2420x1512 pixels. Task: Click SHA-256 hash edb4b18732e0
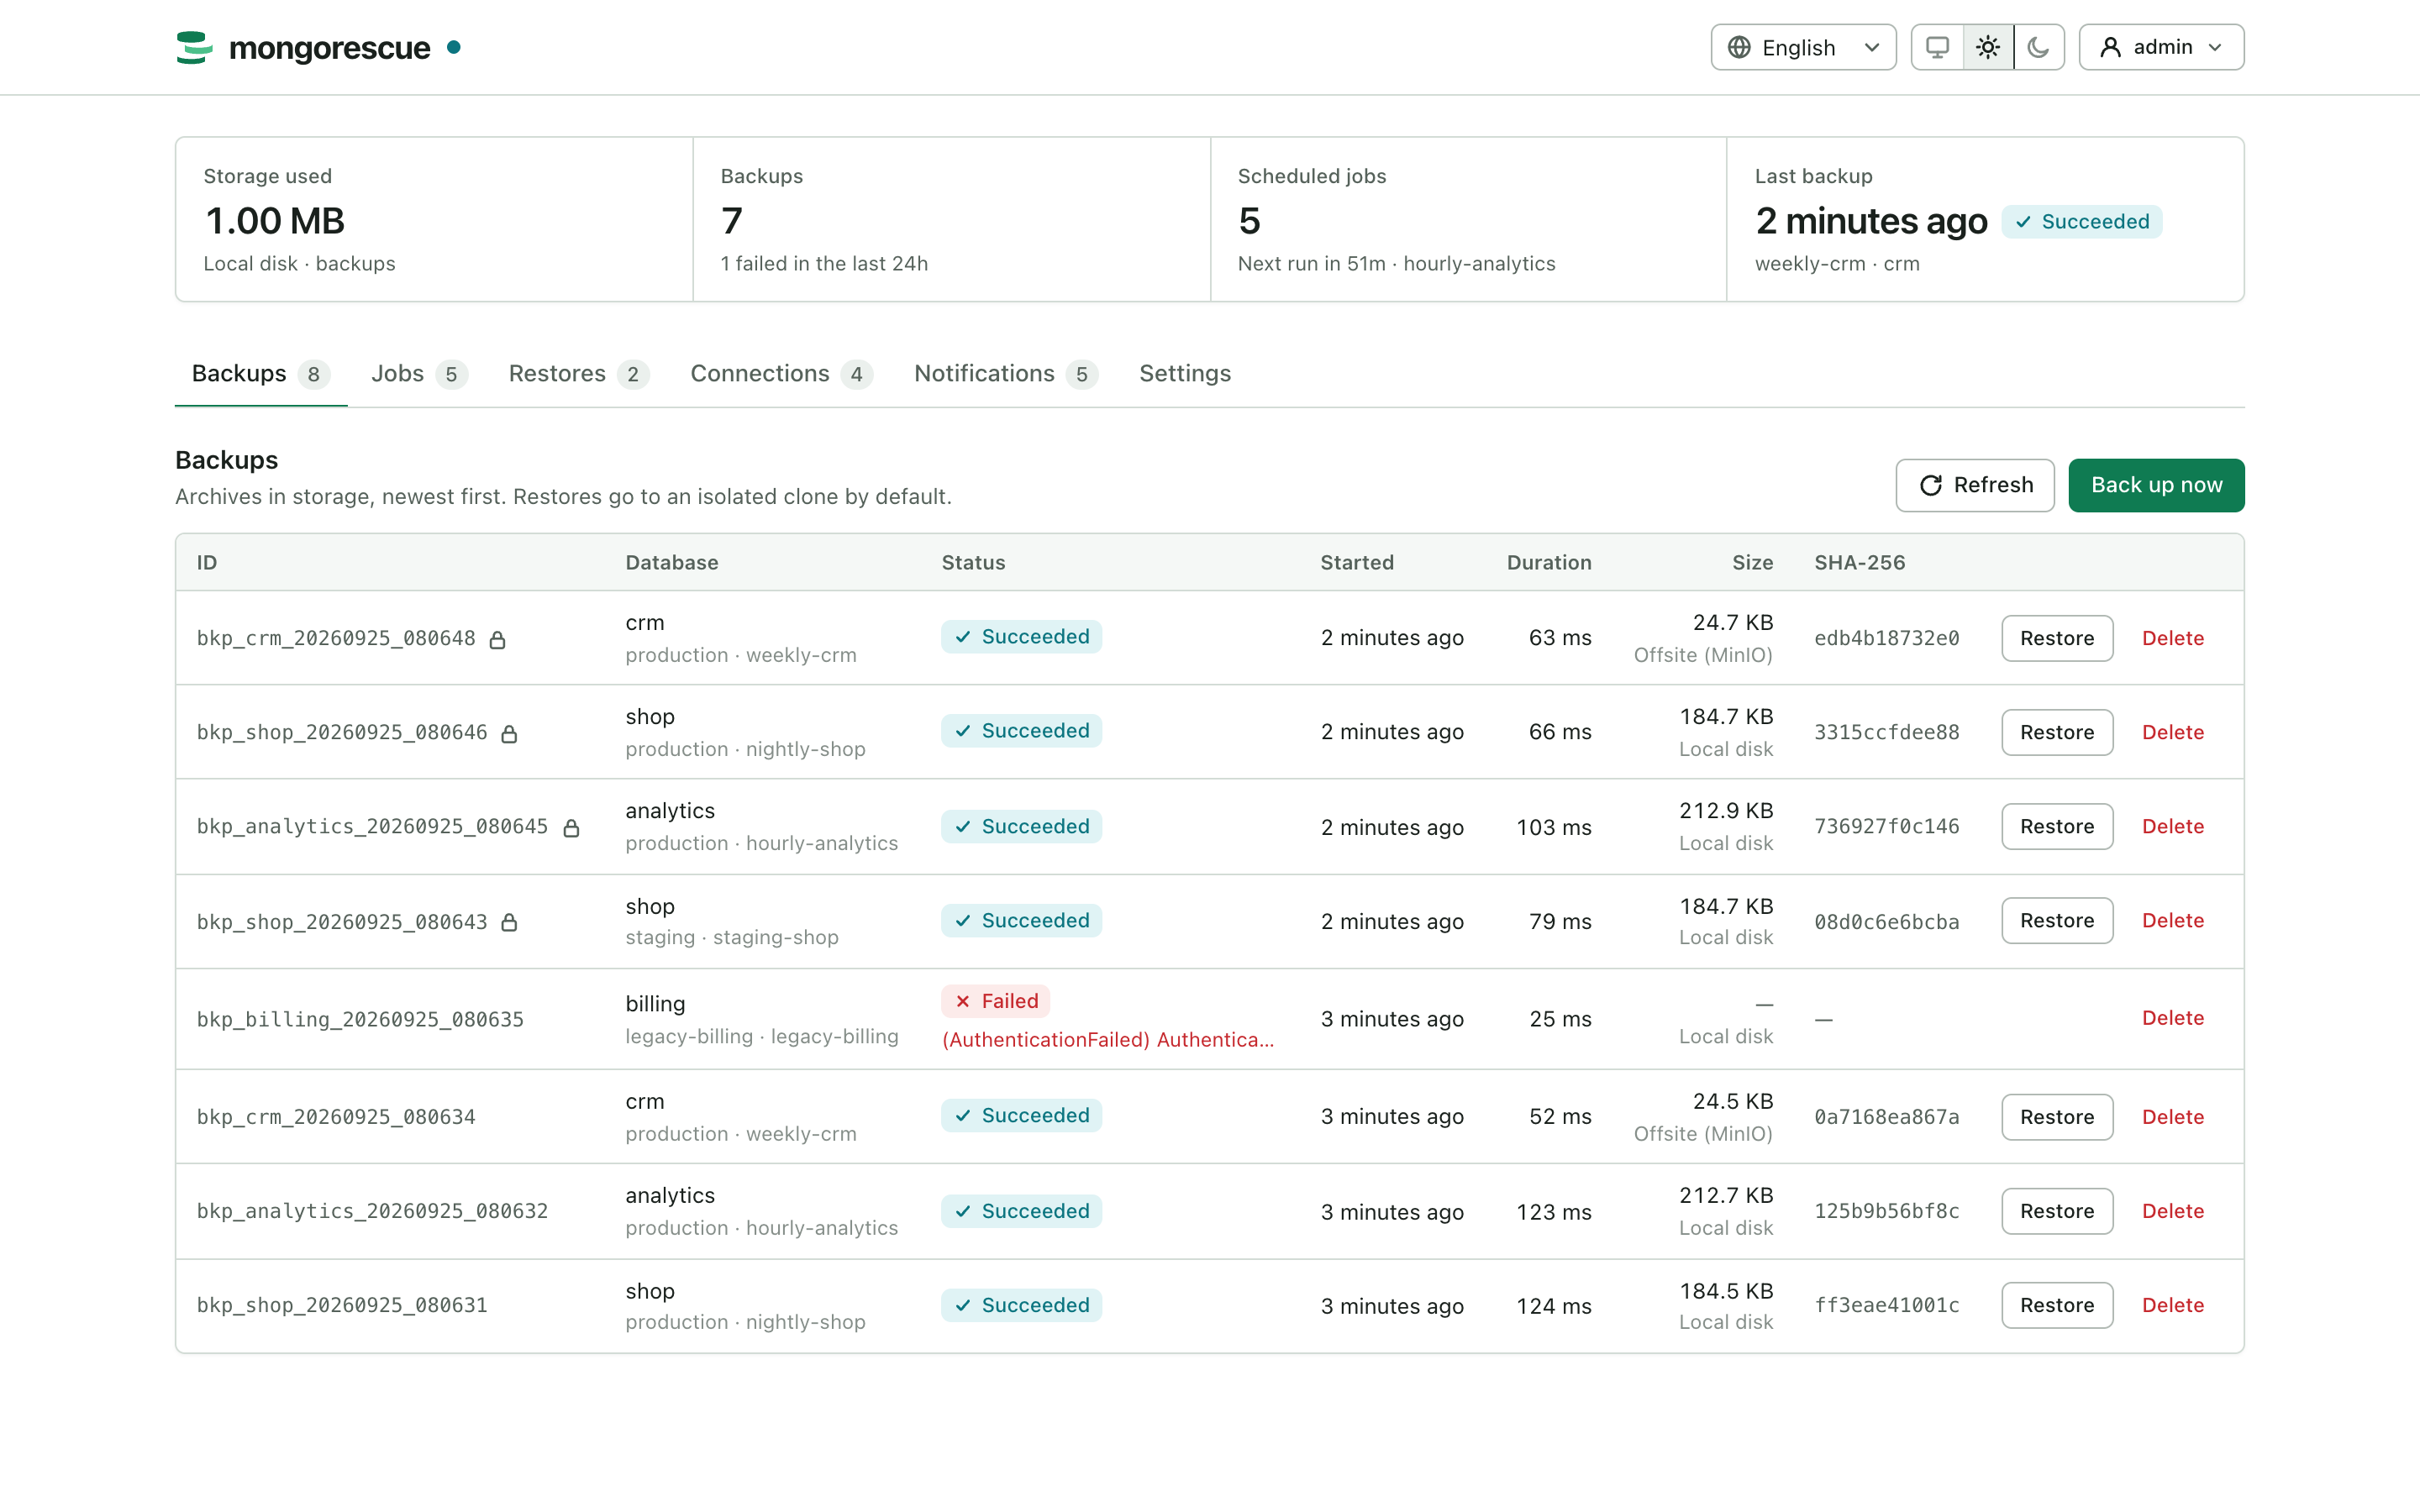[1887, 638]
